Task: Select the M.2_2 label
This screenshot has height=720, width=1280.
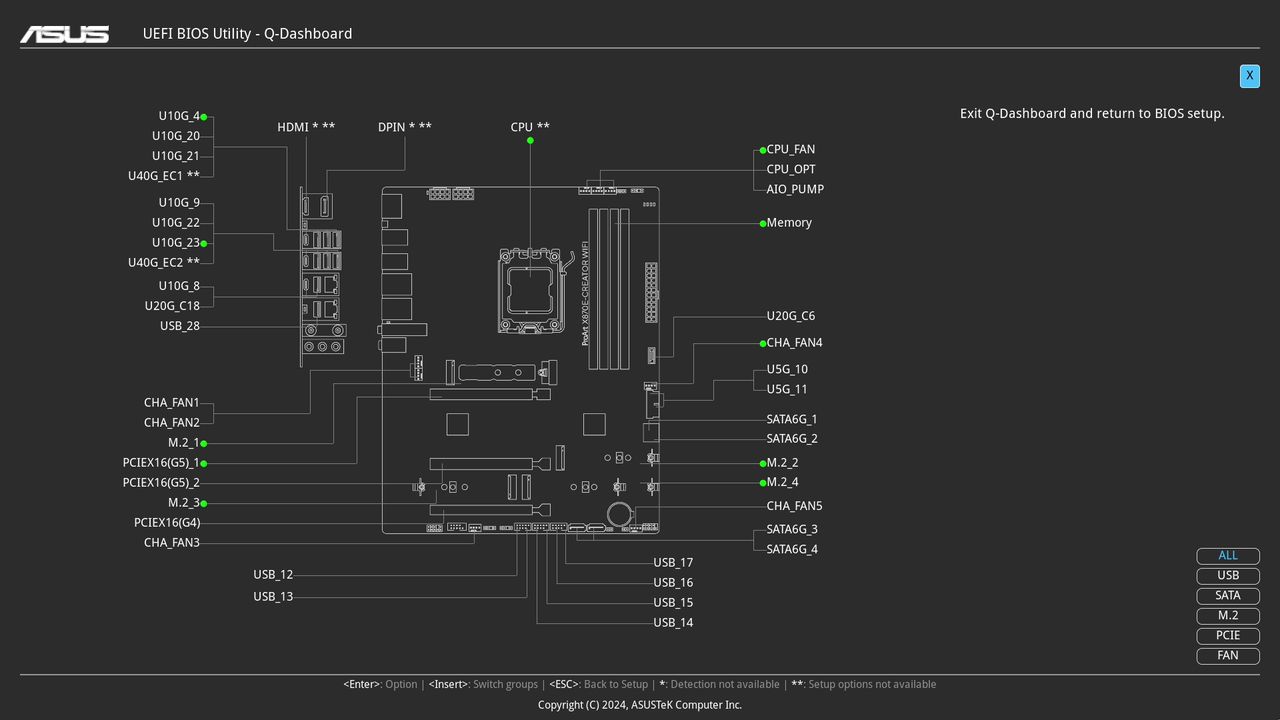Action: [x=783, y=463]
